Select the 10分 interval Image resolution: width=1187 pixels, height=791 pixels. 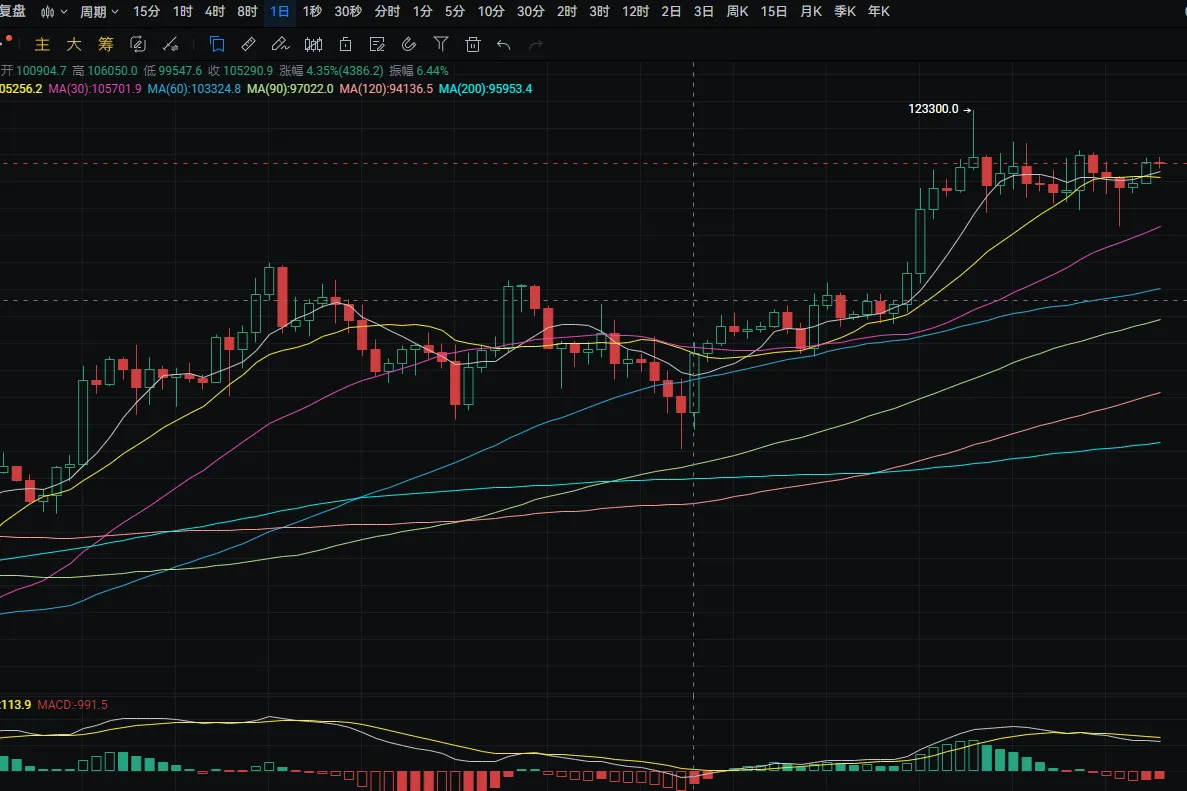point(491,11)
